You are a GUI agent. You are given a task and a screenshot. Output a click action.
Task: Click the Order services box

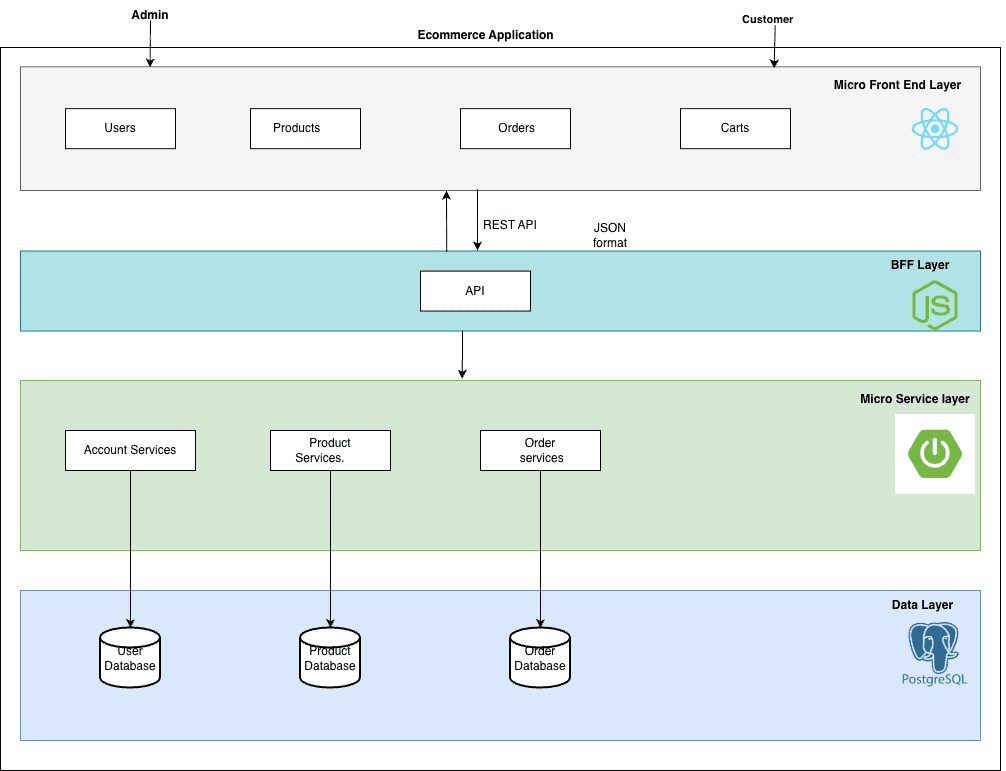(x=540, y=450)
